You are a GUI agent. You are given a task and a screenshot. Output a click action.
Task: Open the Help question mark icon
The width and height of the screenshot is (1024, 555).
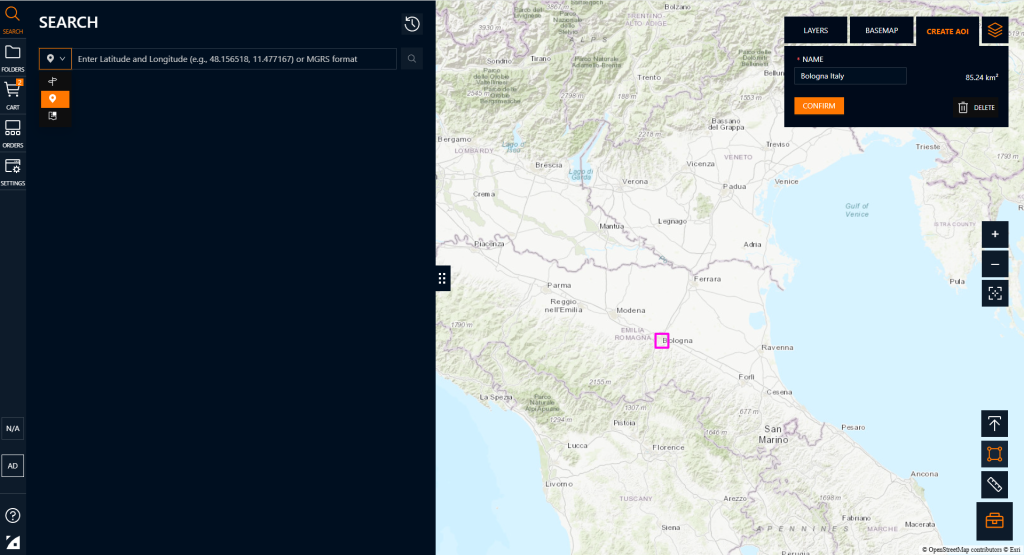click(12, 515)
